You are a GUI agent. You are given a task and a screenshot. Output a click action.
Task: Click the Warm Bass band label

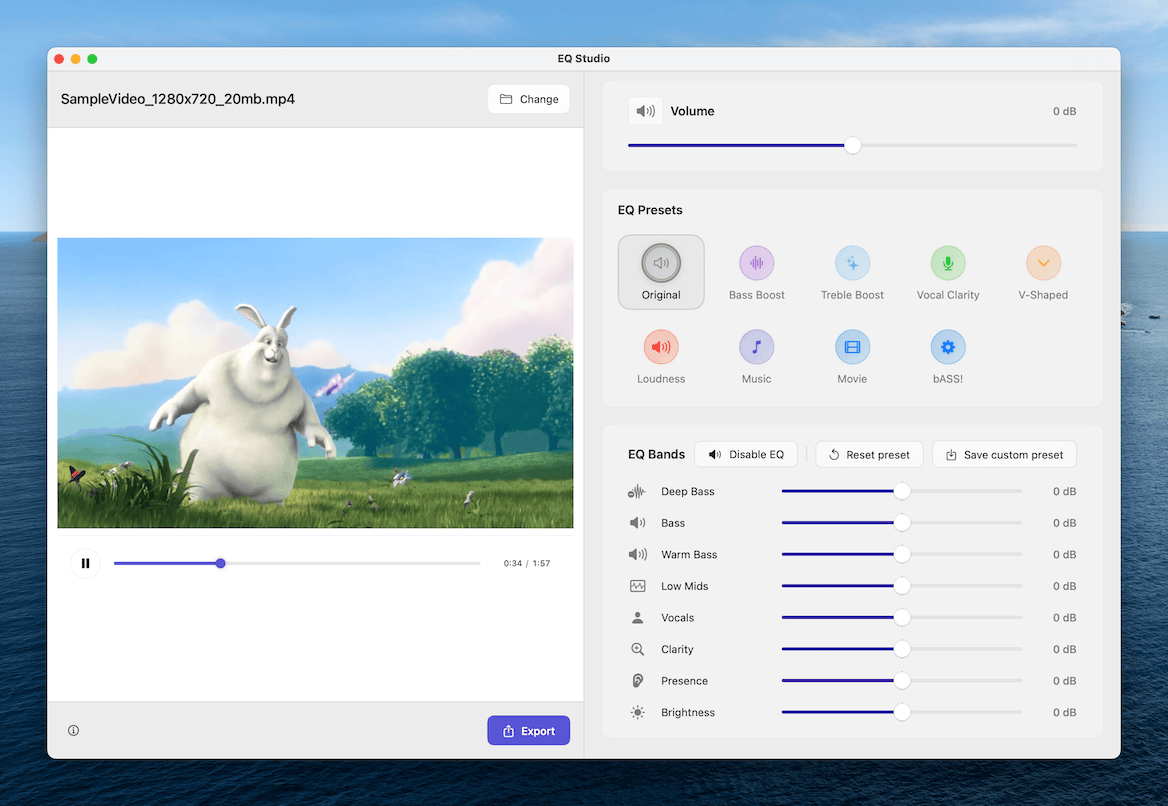pyautogui.click(x=689, y=554)
